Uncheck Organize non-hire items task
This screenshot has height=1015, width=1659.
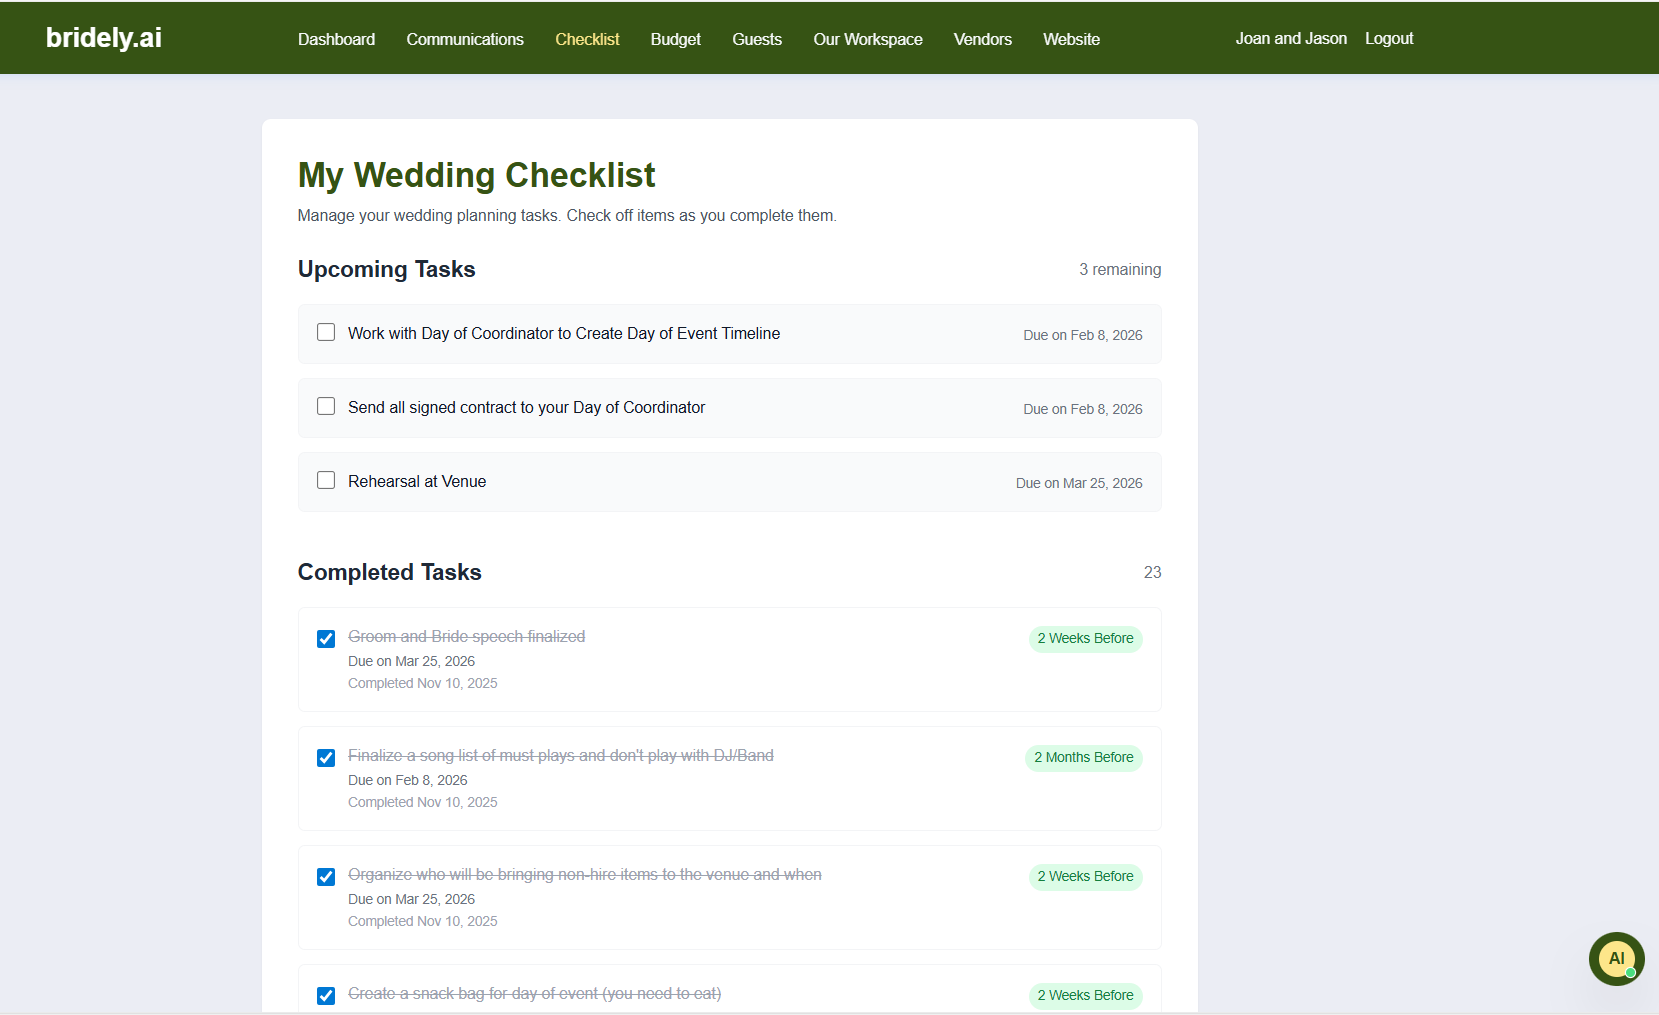point(326,877)
